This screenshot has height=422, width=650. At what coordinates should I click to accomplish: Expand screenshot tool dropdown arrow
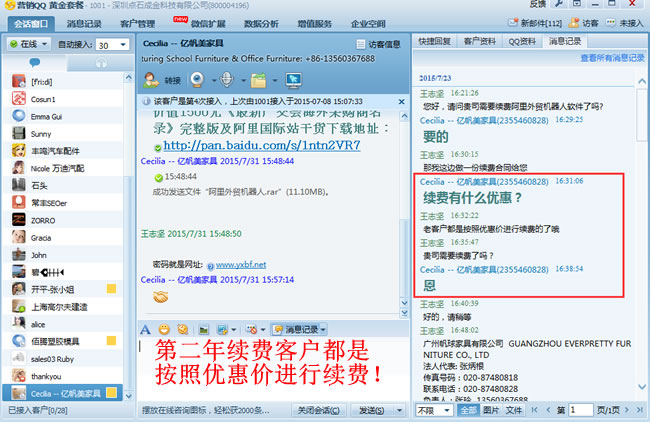[x=233, y=330]
